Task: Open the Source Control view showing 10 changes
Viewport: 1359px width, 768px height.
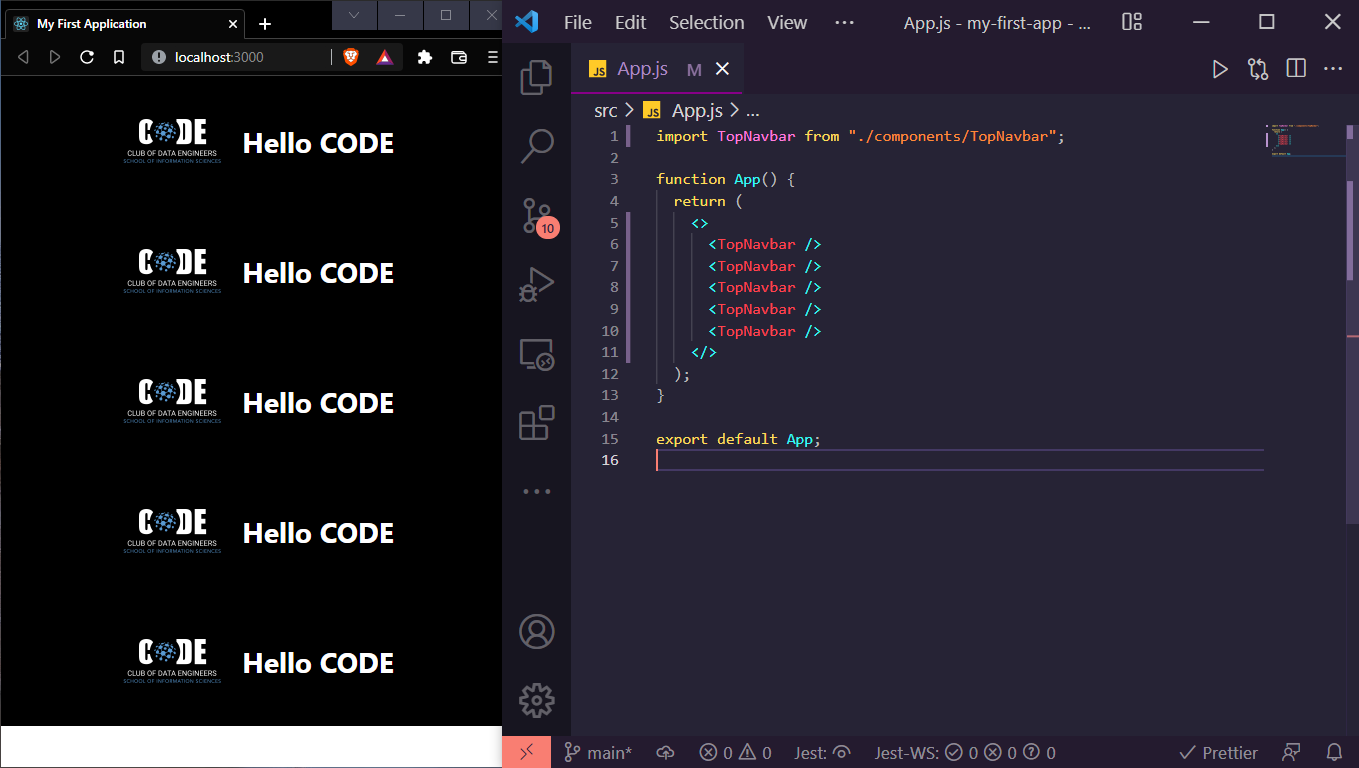Action: [x=537, y=215]
